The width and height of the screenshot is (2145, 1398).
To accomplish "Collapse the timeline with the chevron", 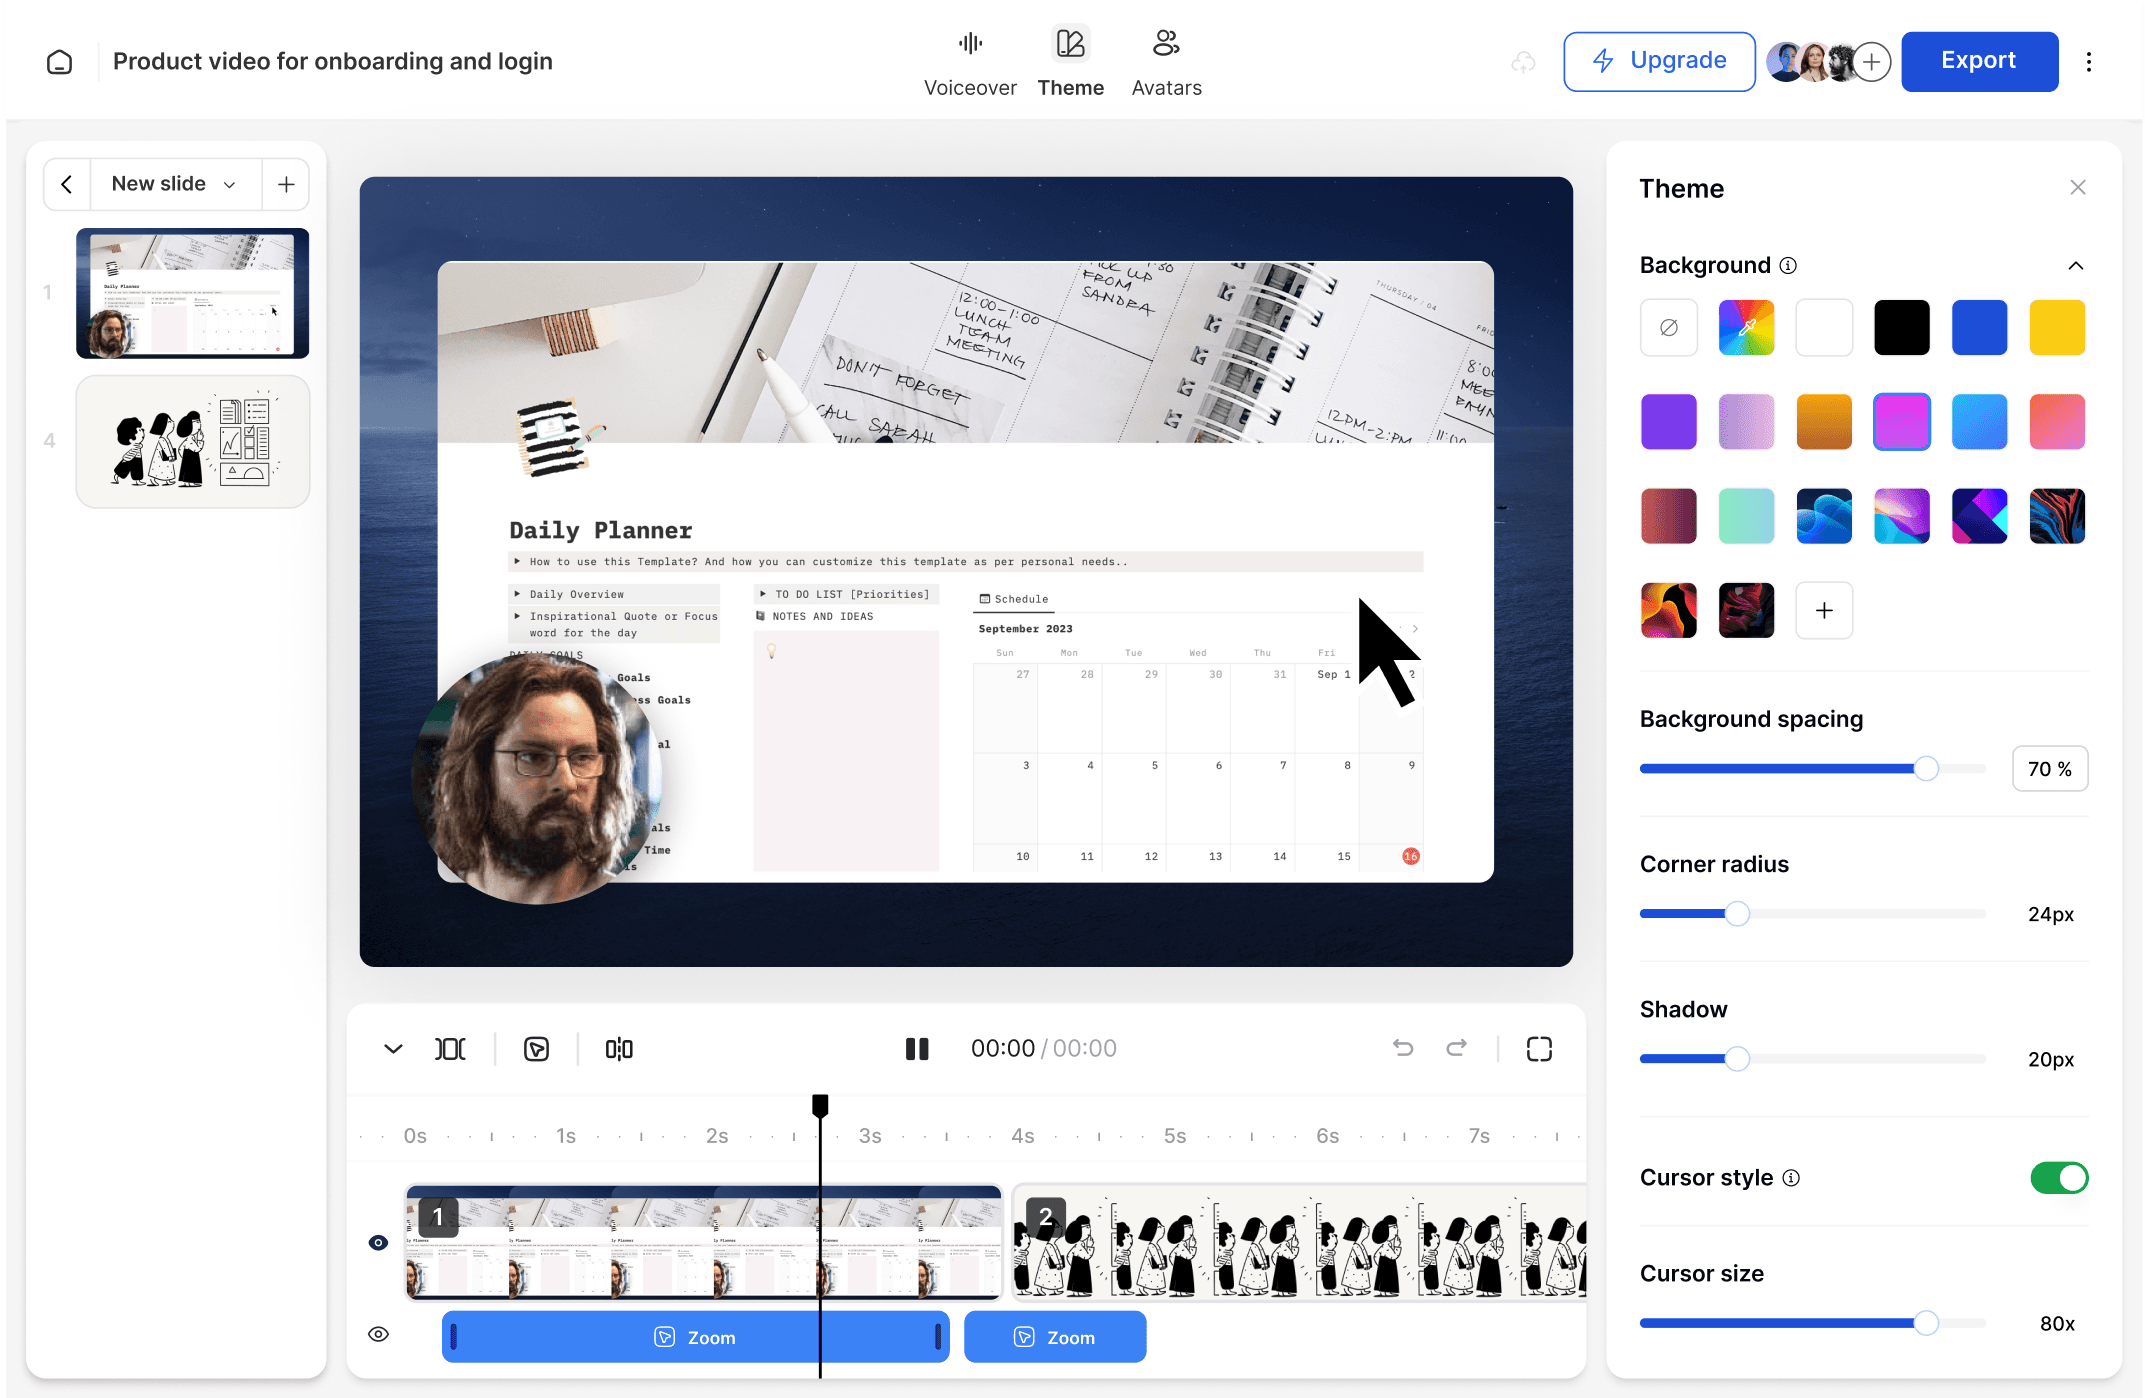I will coord(393,1048).
